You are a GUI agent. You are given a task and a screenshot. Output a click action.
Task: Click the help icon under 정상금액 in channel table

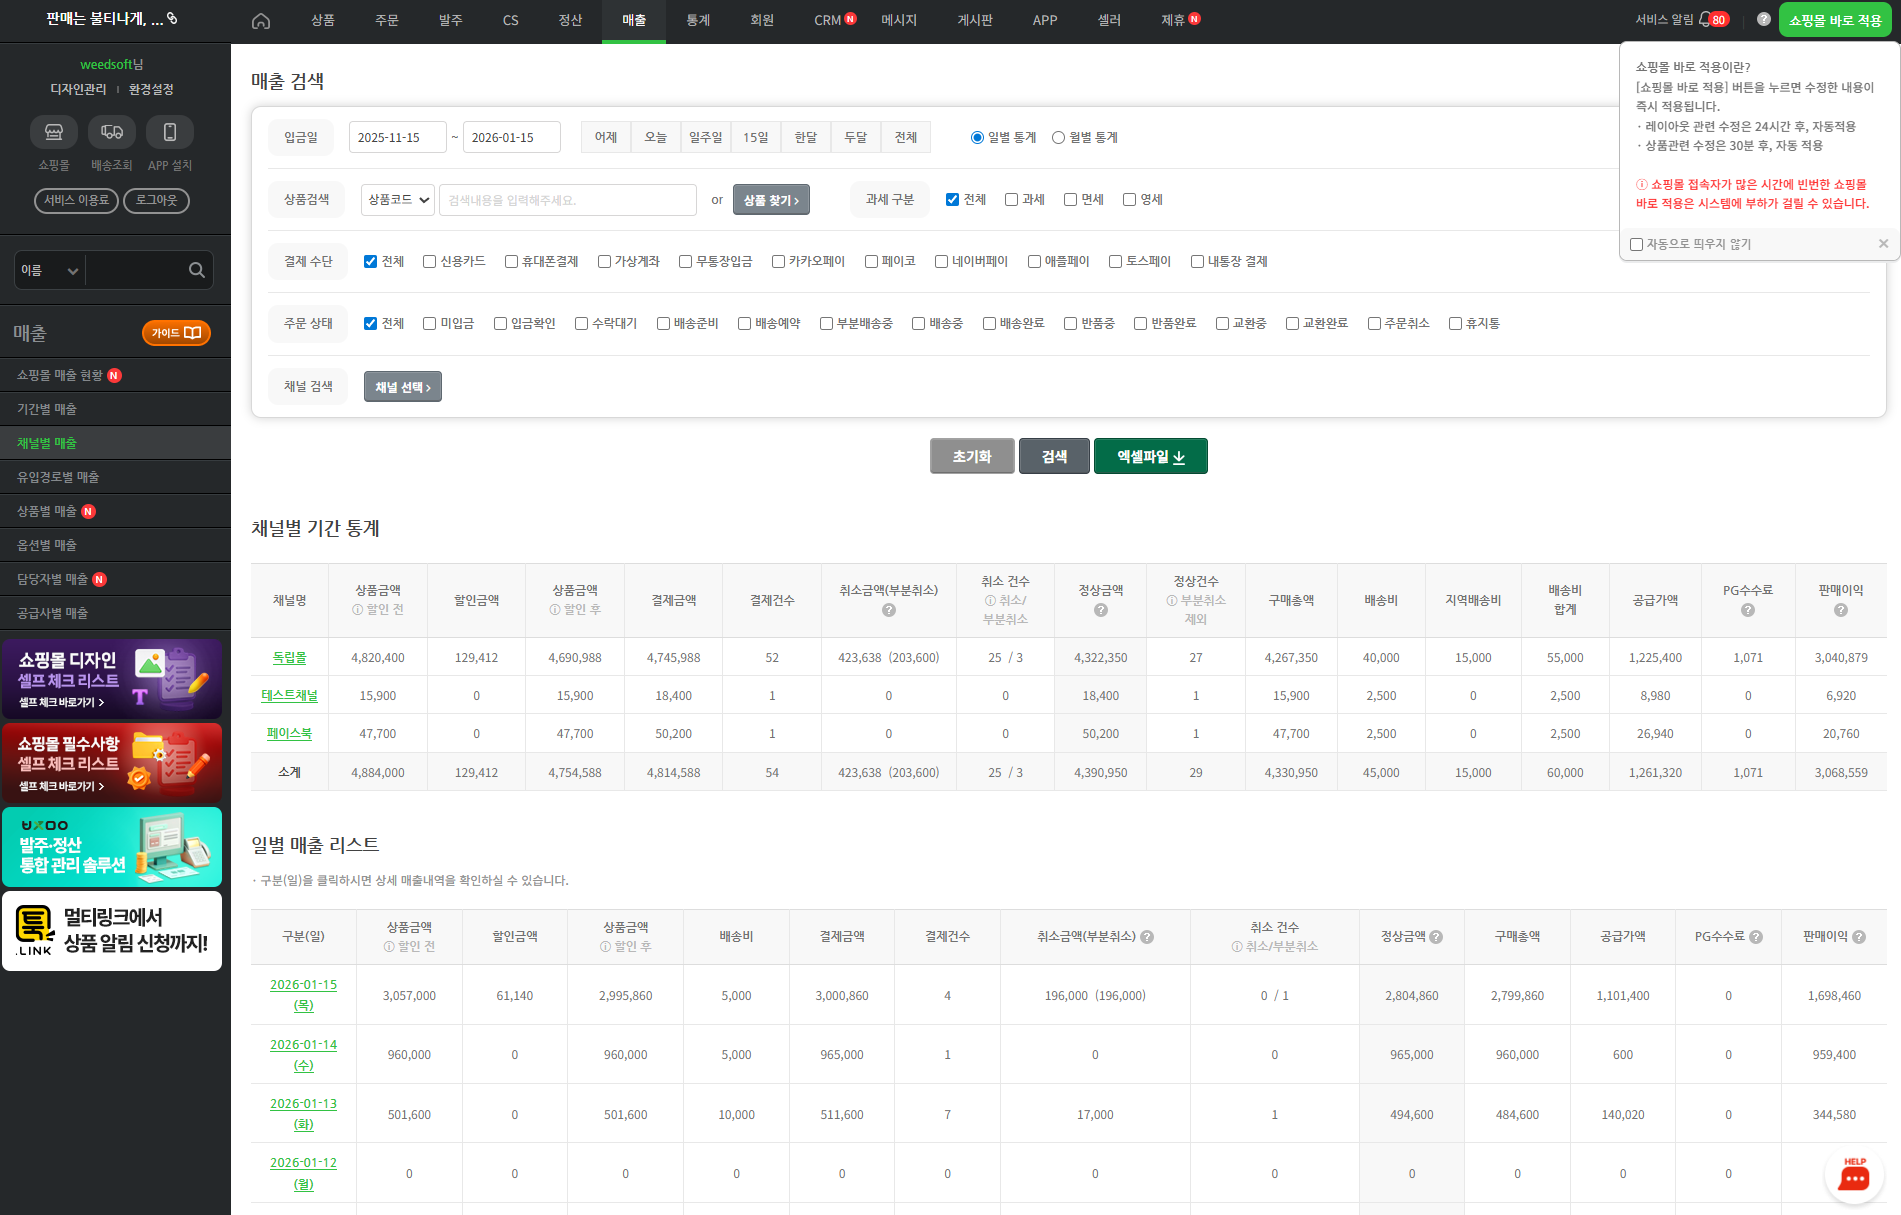(1101, 610)
